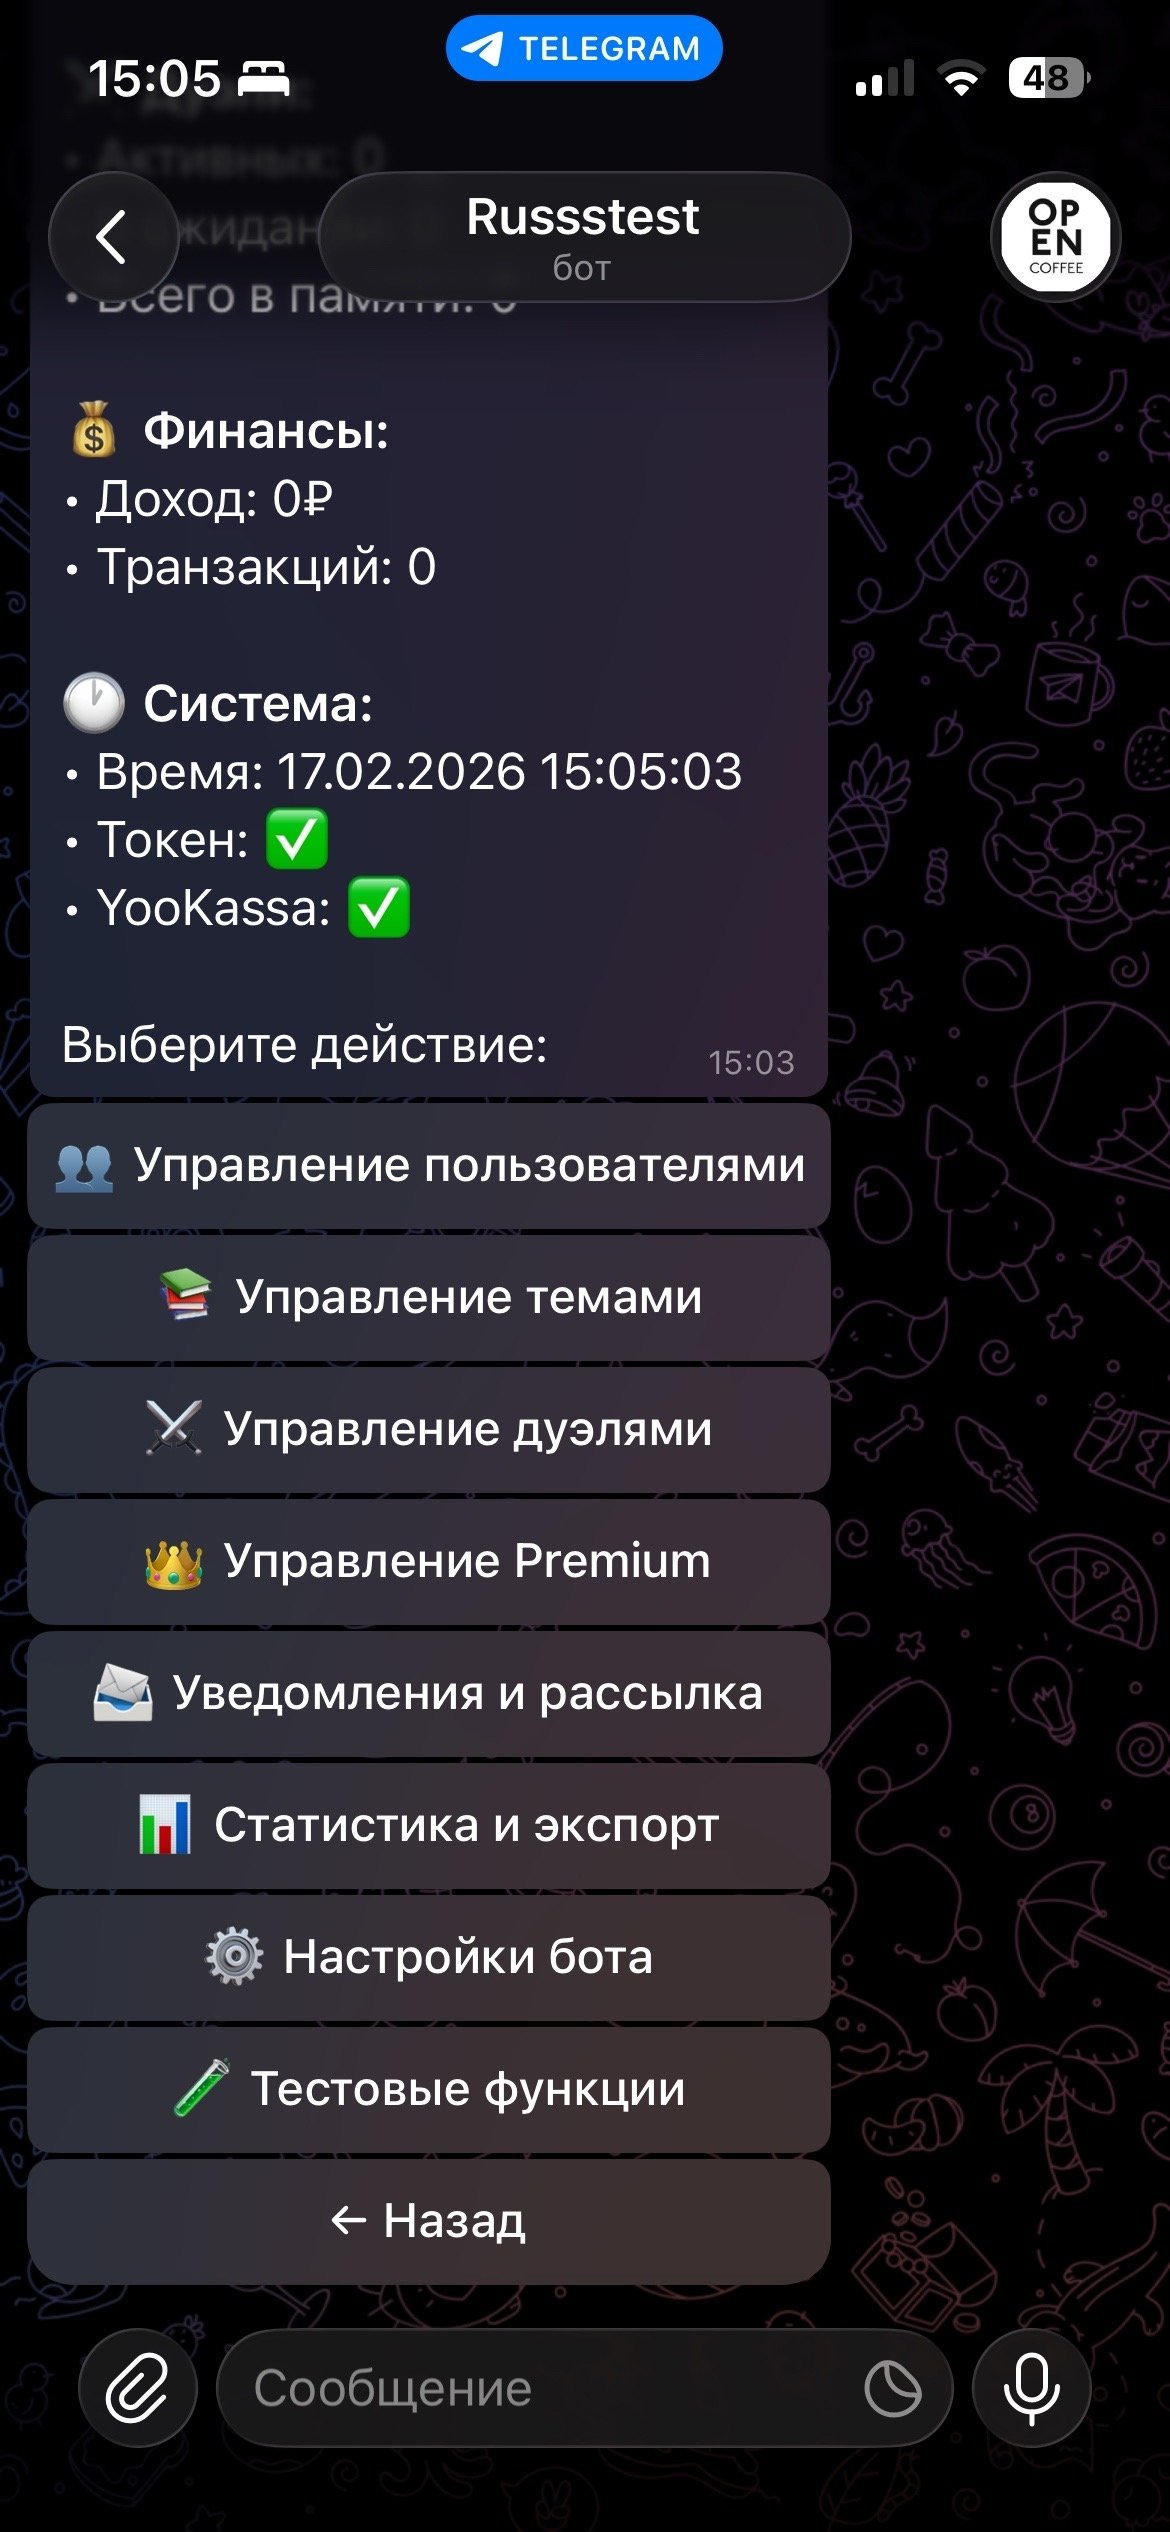Tap the microphone voice message icon

(1031, 2388)
